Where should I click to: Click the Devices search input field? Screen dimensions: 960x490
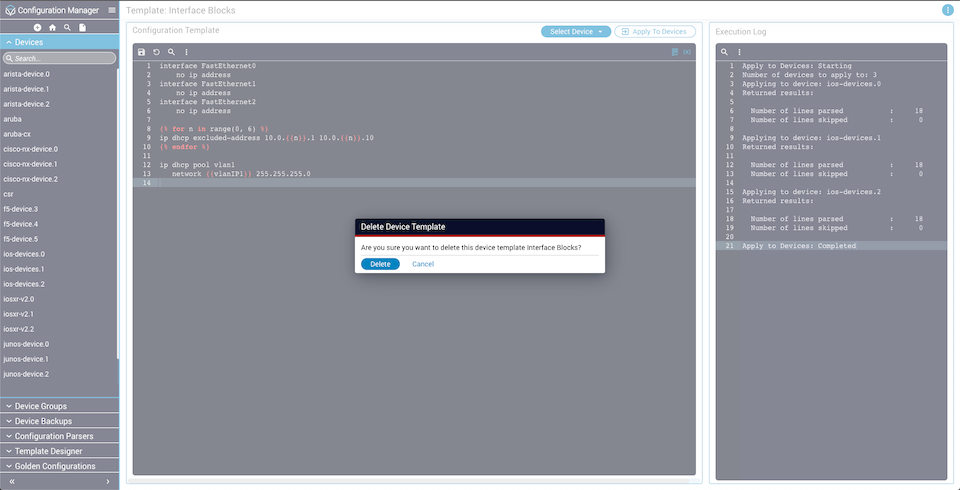pyautogui.click(x=62, y=59)
